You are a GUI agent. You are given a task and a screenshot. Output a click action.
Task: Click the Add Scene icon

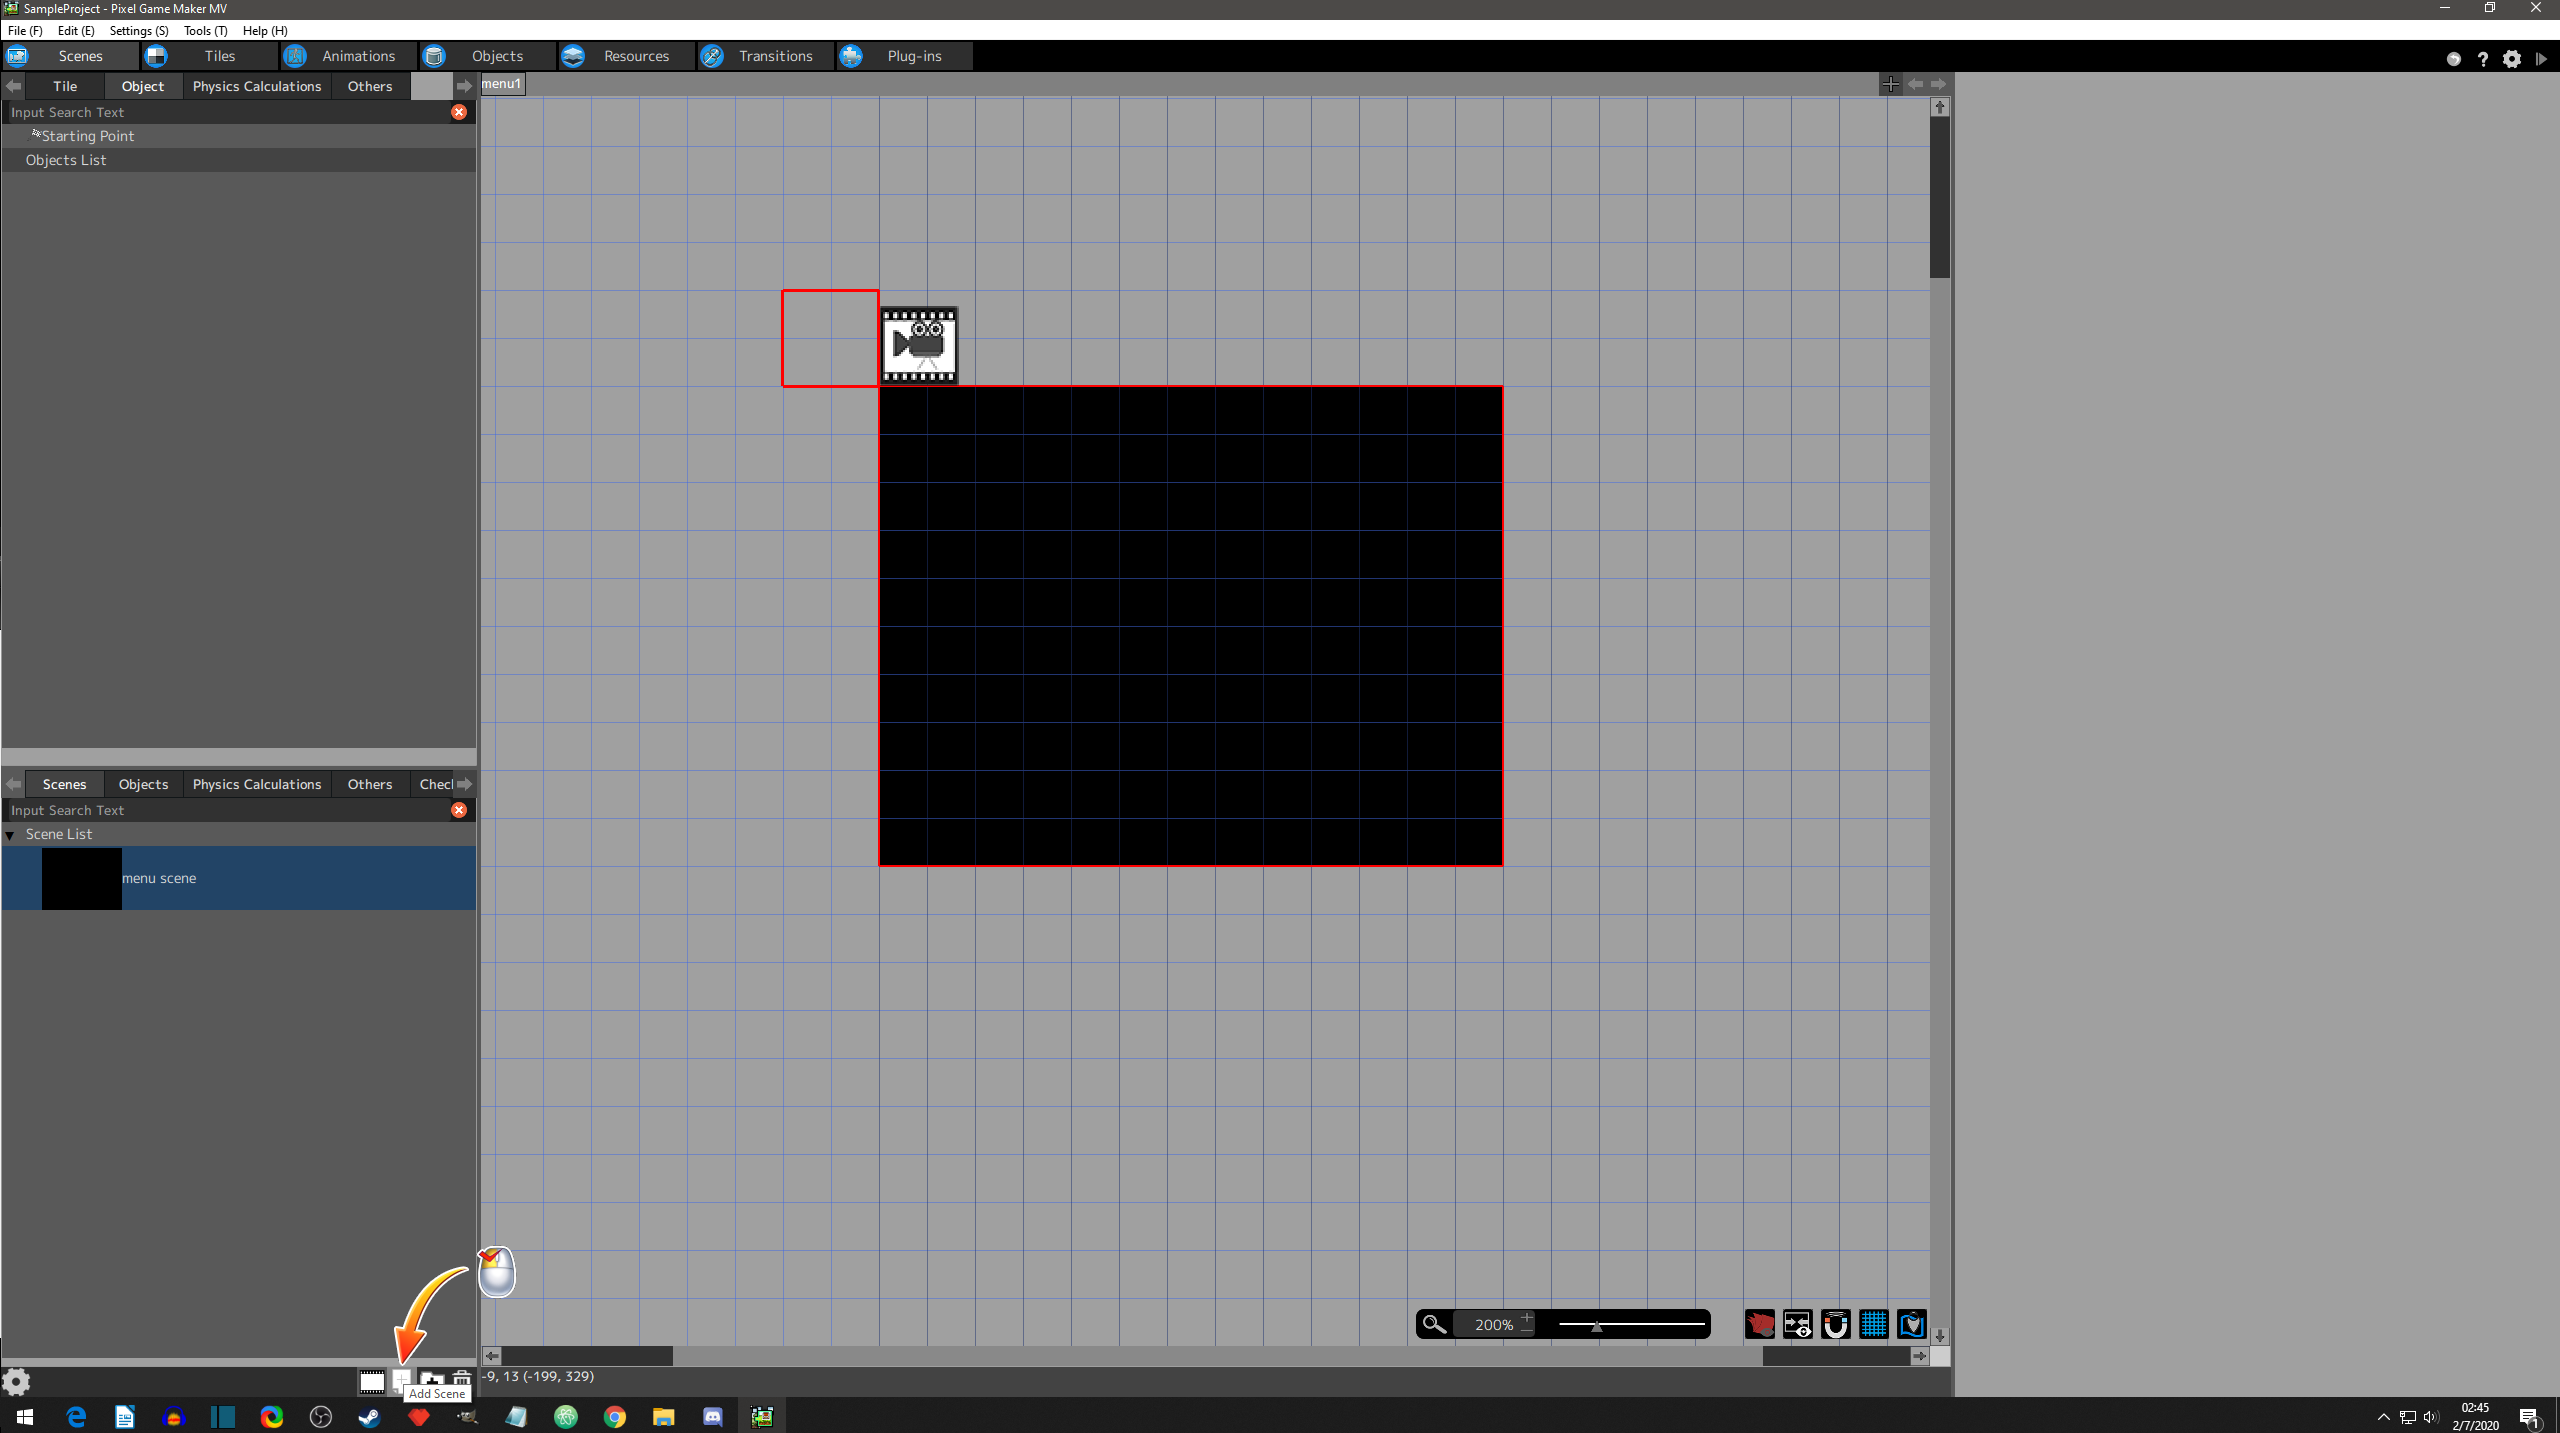click(401, 1379)
